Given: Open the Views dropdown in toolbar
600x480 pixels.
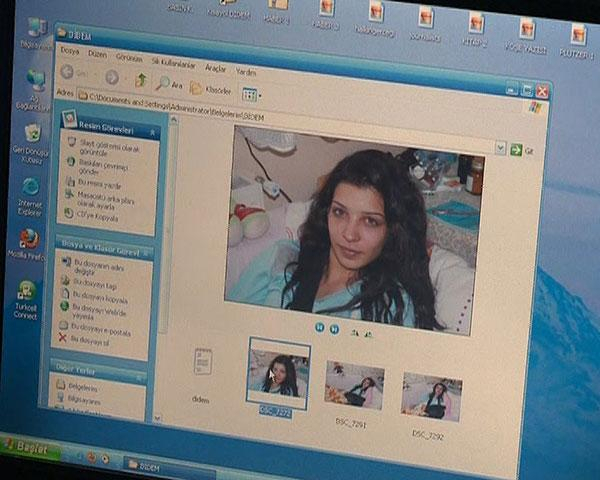Looking at the screenshot, I should pyautogui.click(x=250, y=94).
